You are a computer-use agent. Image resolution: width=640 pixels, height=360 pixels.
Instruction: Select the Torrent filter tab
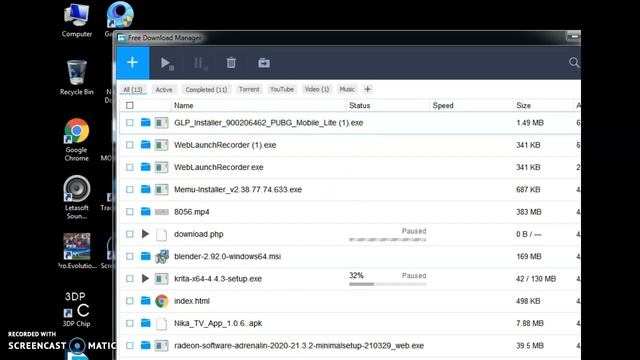click(x=249, y=89)
